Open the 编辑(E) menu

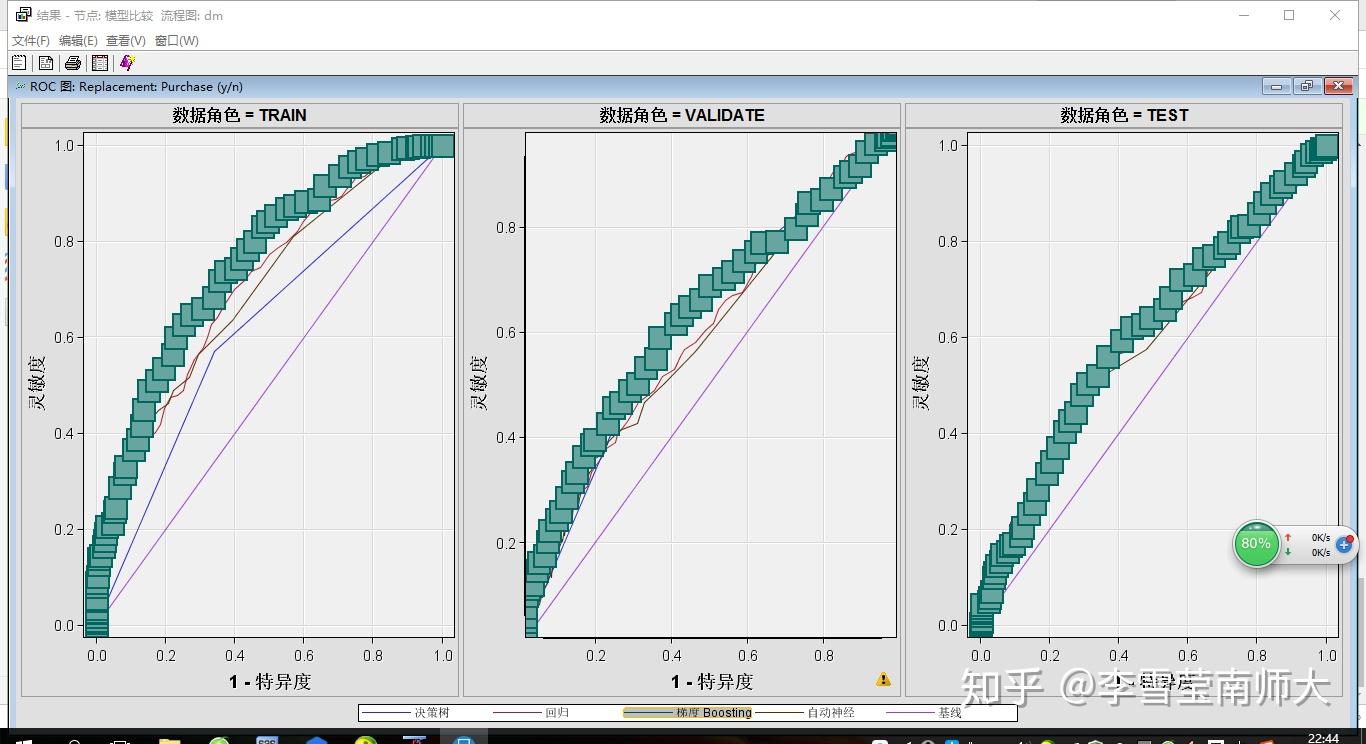78,41
